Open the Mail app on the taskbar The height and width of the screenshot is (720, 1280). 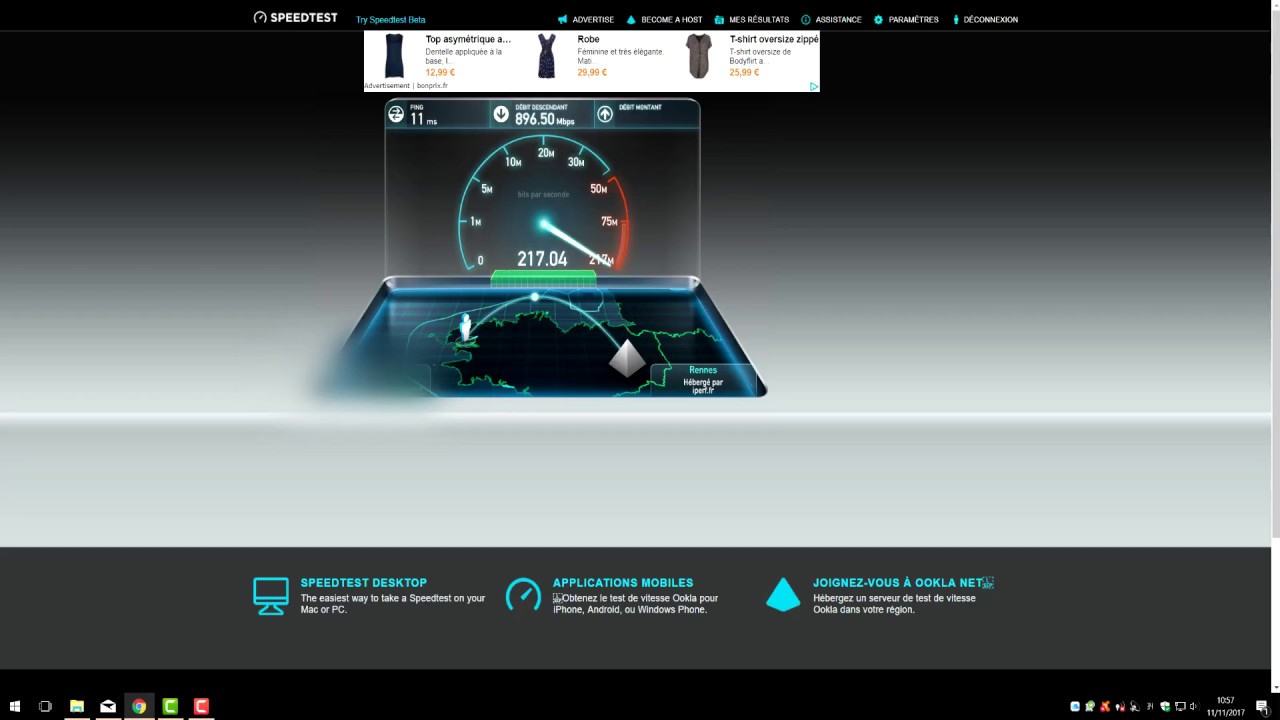pyautogui.click(x=108, y=706)
